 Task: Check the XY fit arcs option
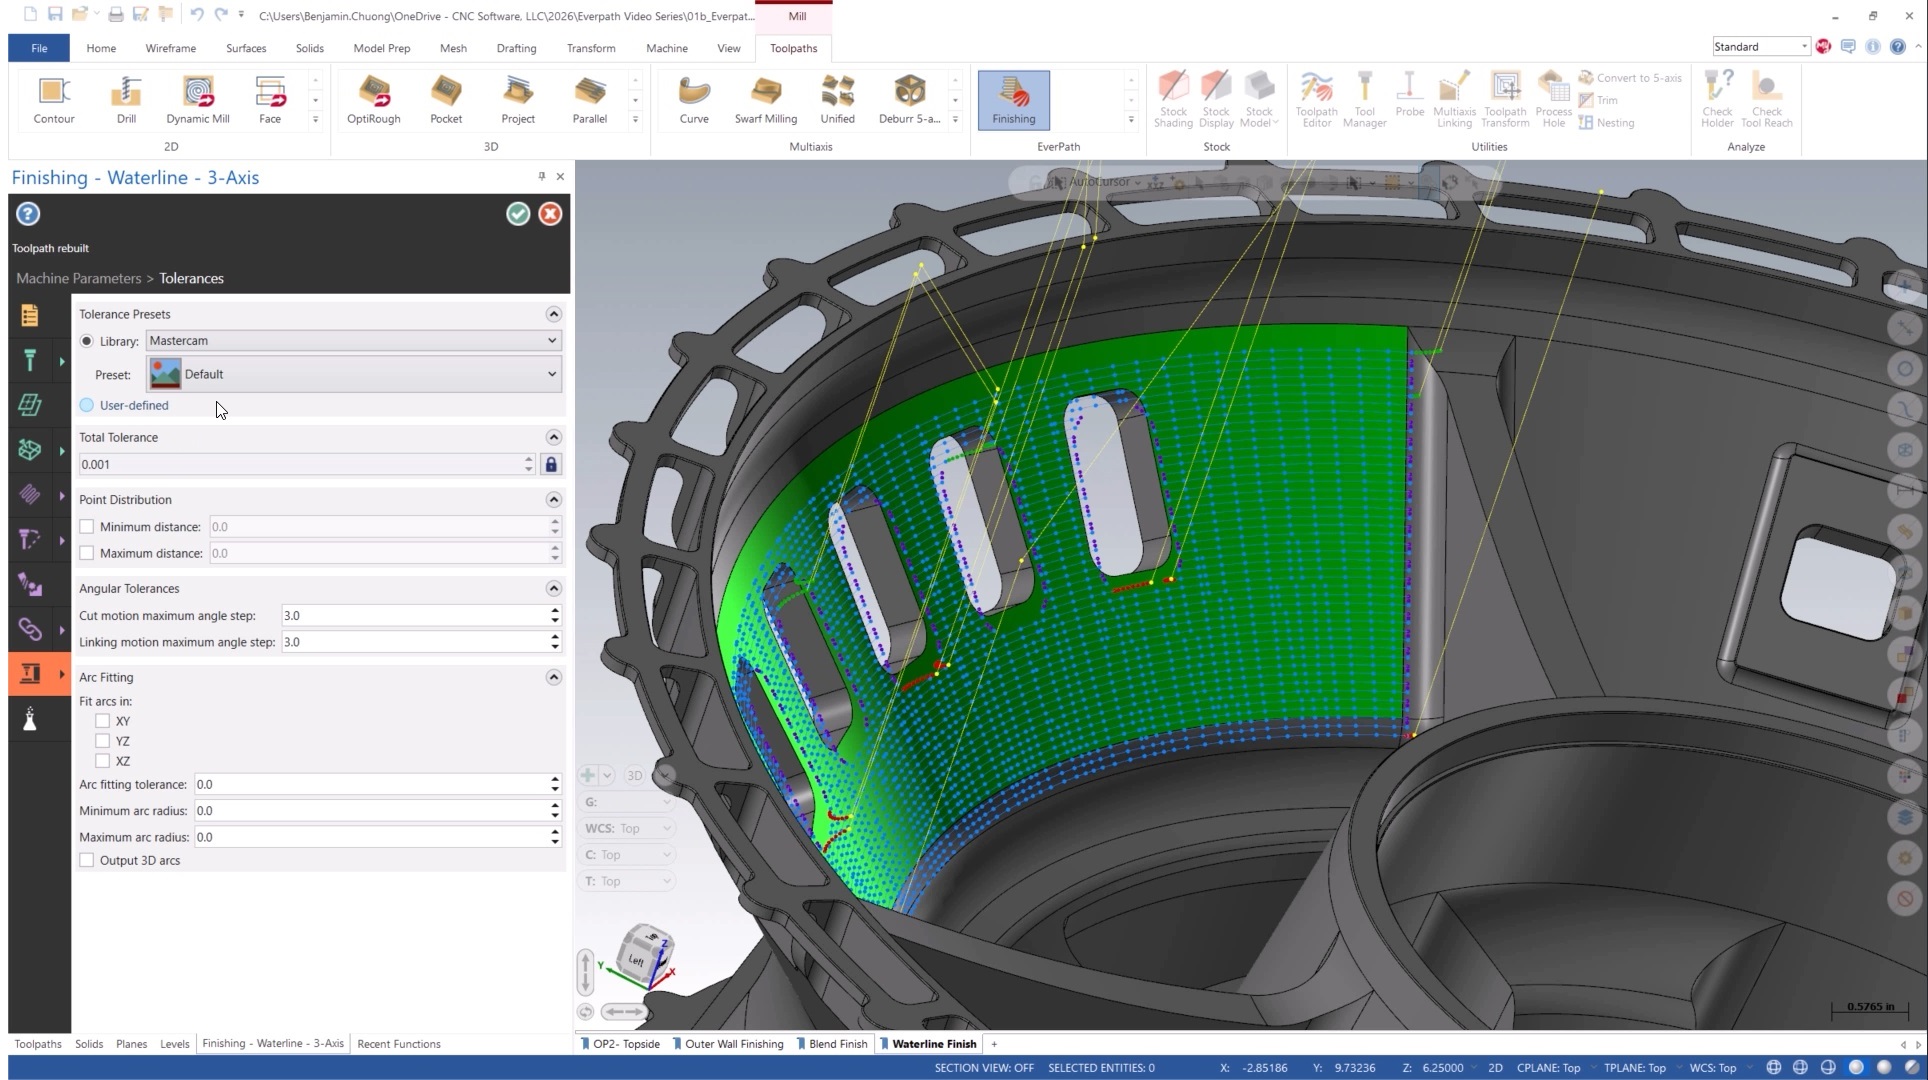pos(103,721)
